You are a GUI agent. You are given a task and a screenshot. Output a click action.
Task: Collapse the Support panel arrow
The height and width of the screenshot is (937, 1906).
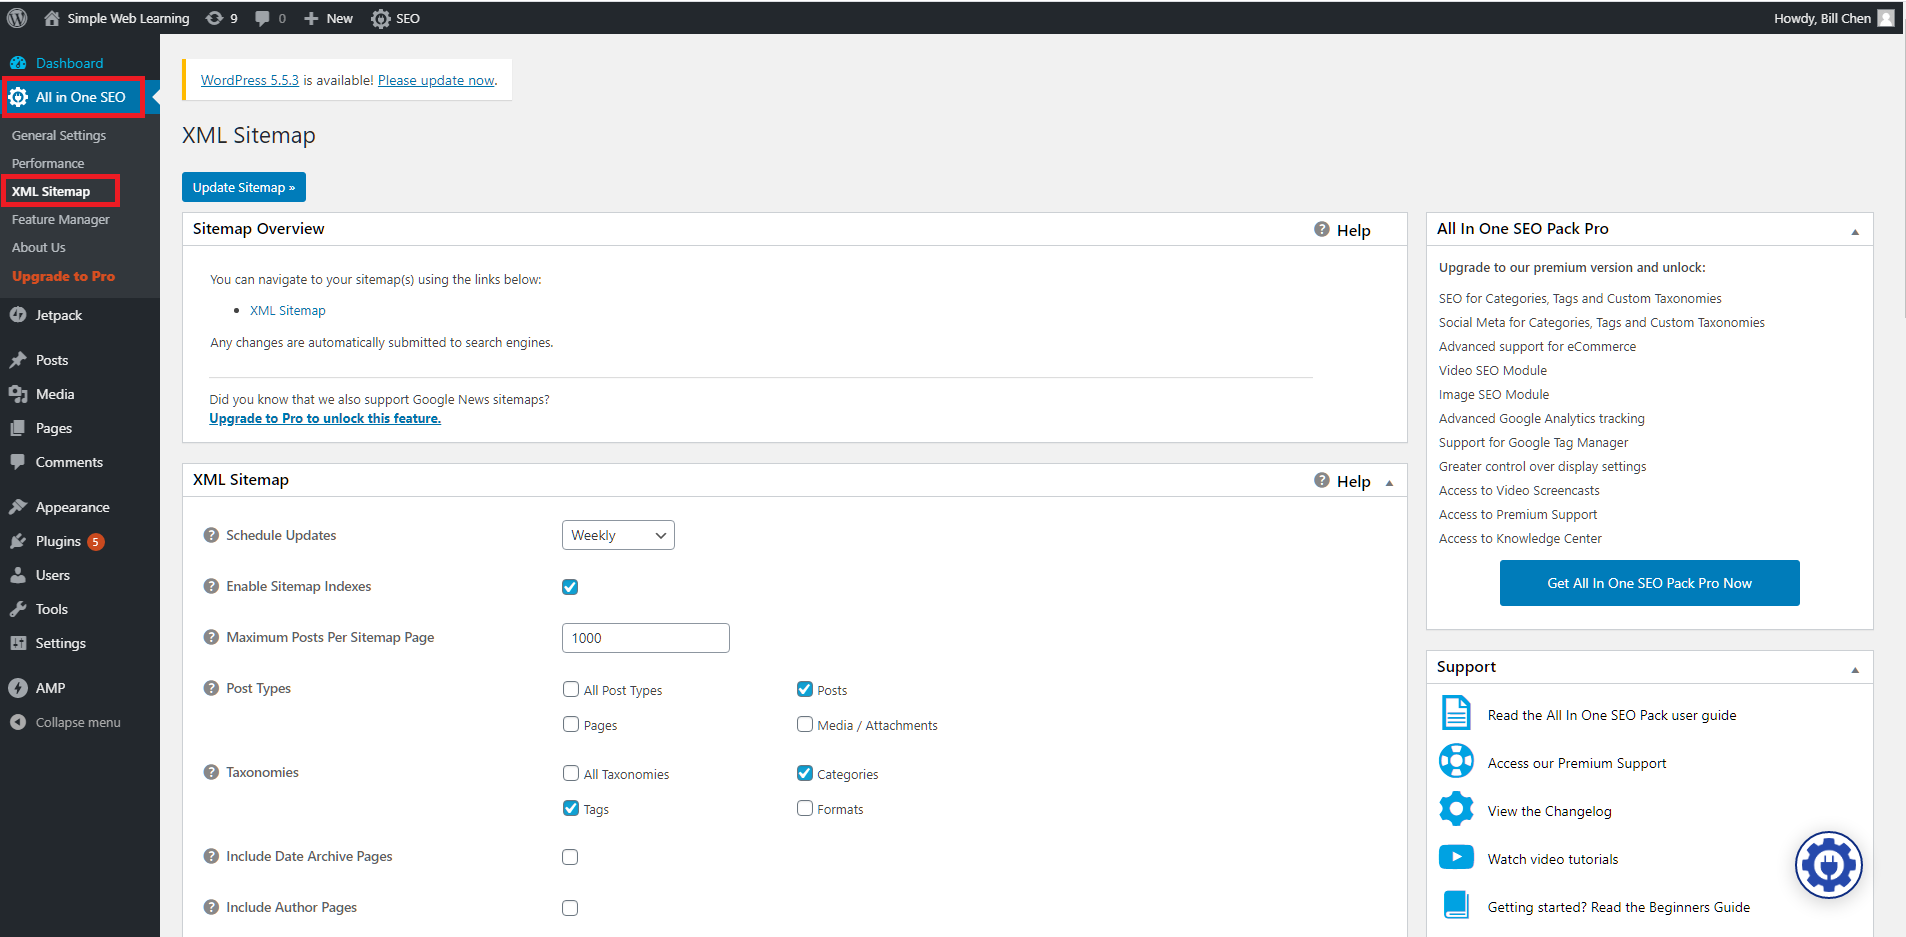click(1855, 670)
